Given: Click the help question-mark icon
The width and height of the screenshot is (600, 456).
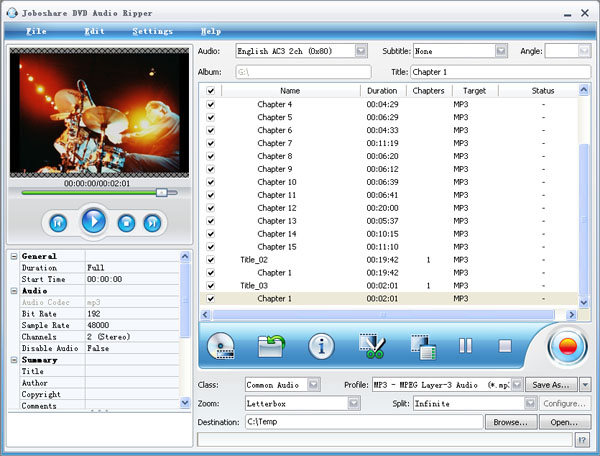Looking at the screenshot, I should tap(582, 440).
